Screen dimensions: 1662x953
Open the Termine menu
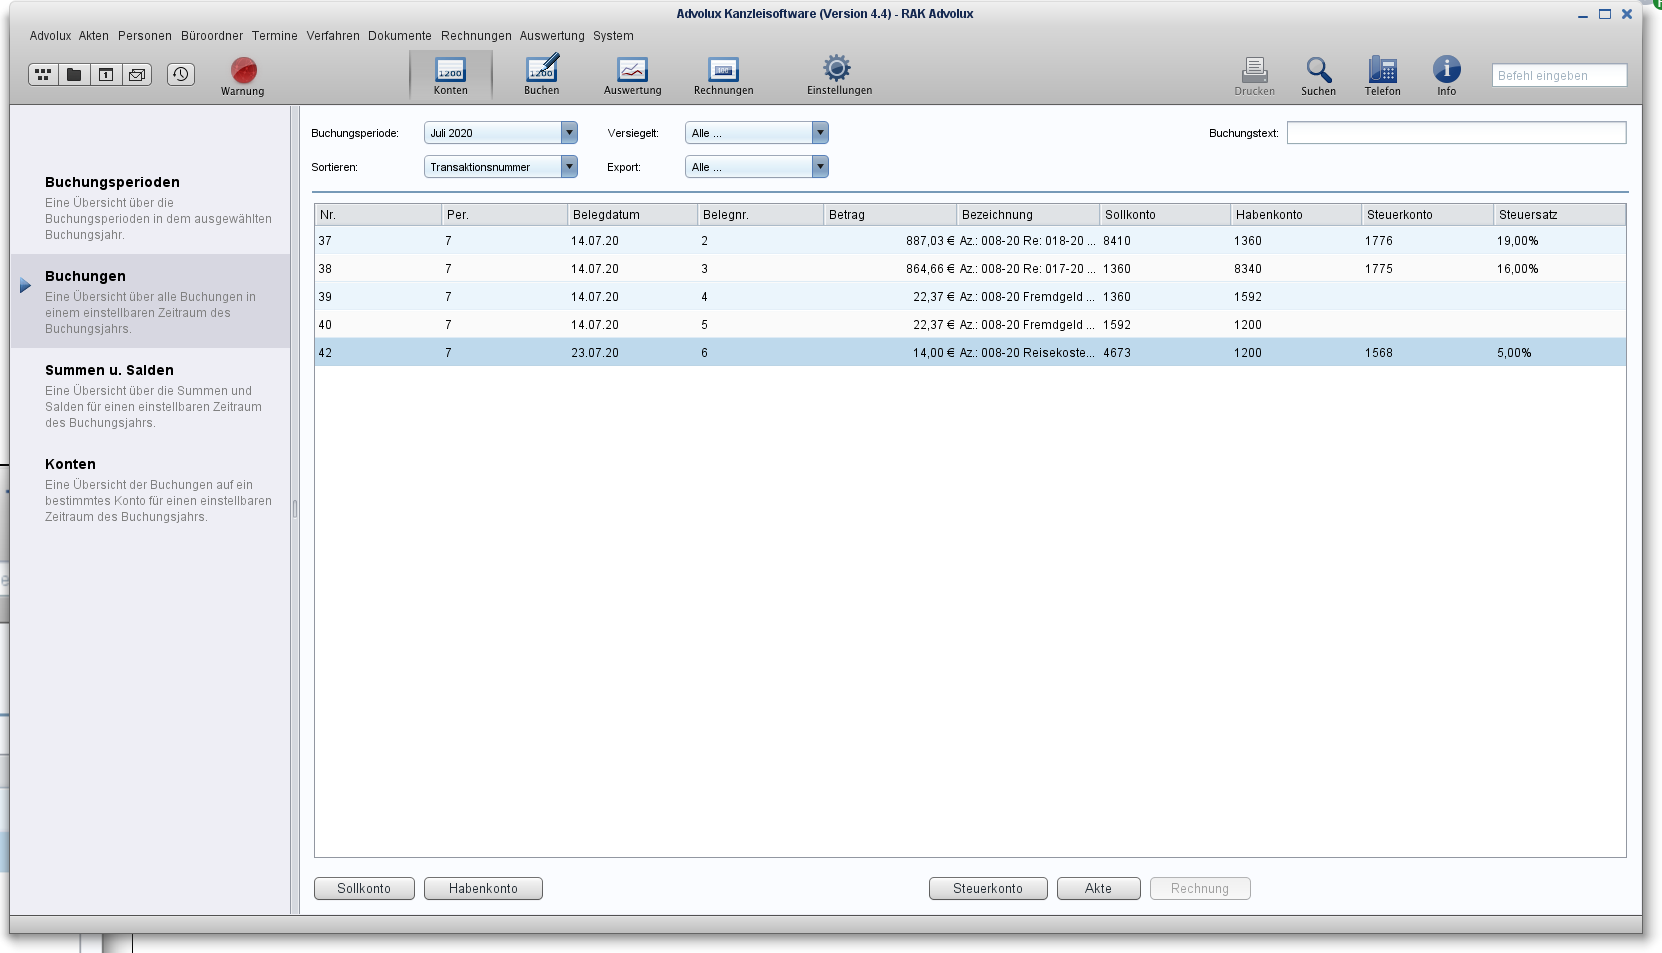[275, 36]
